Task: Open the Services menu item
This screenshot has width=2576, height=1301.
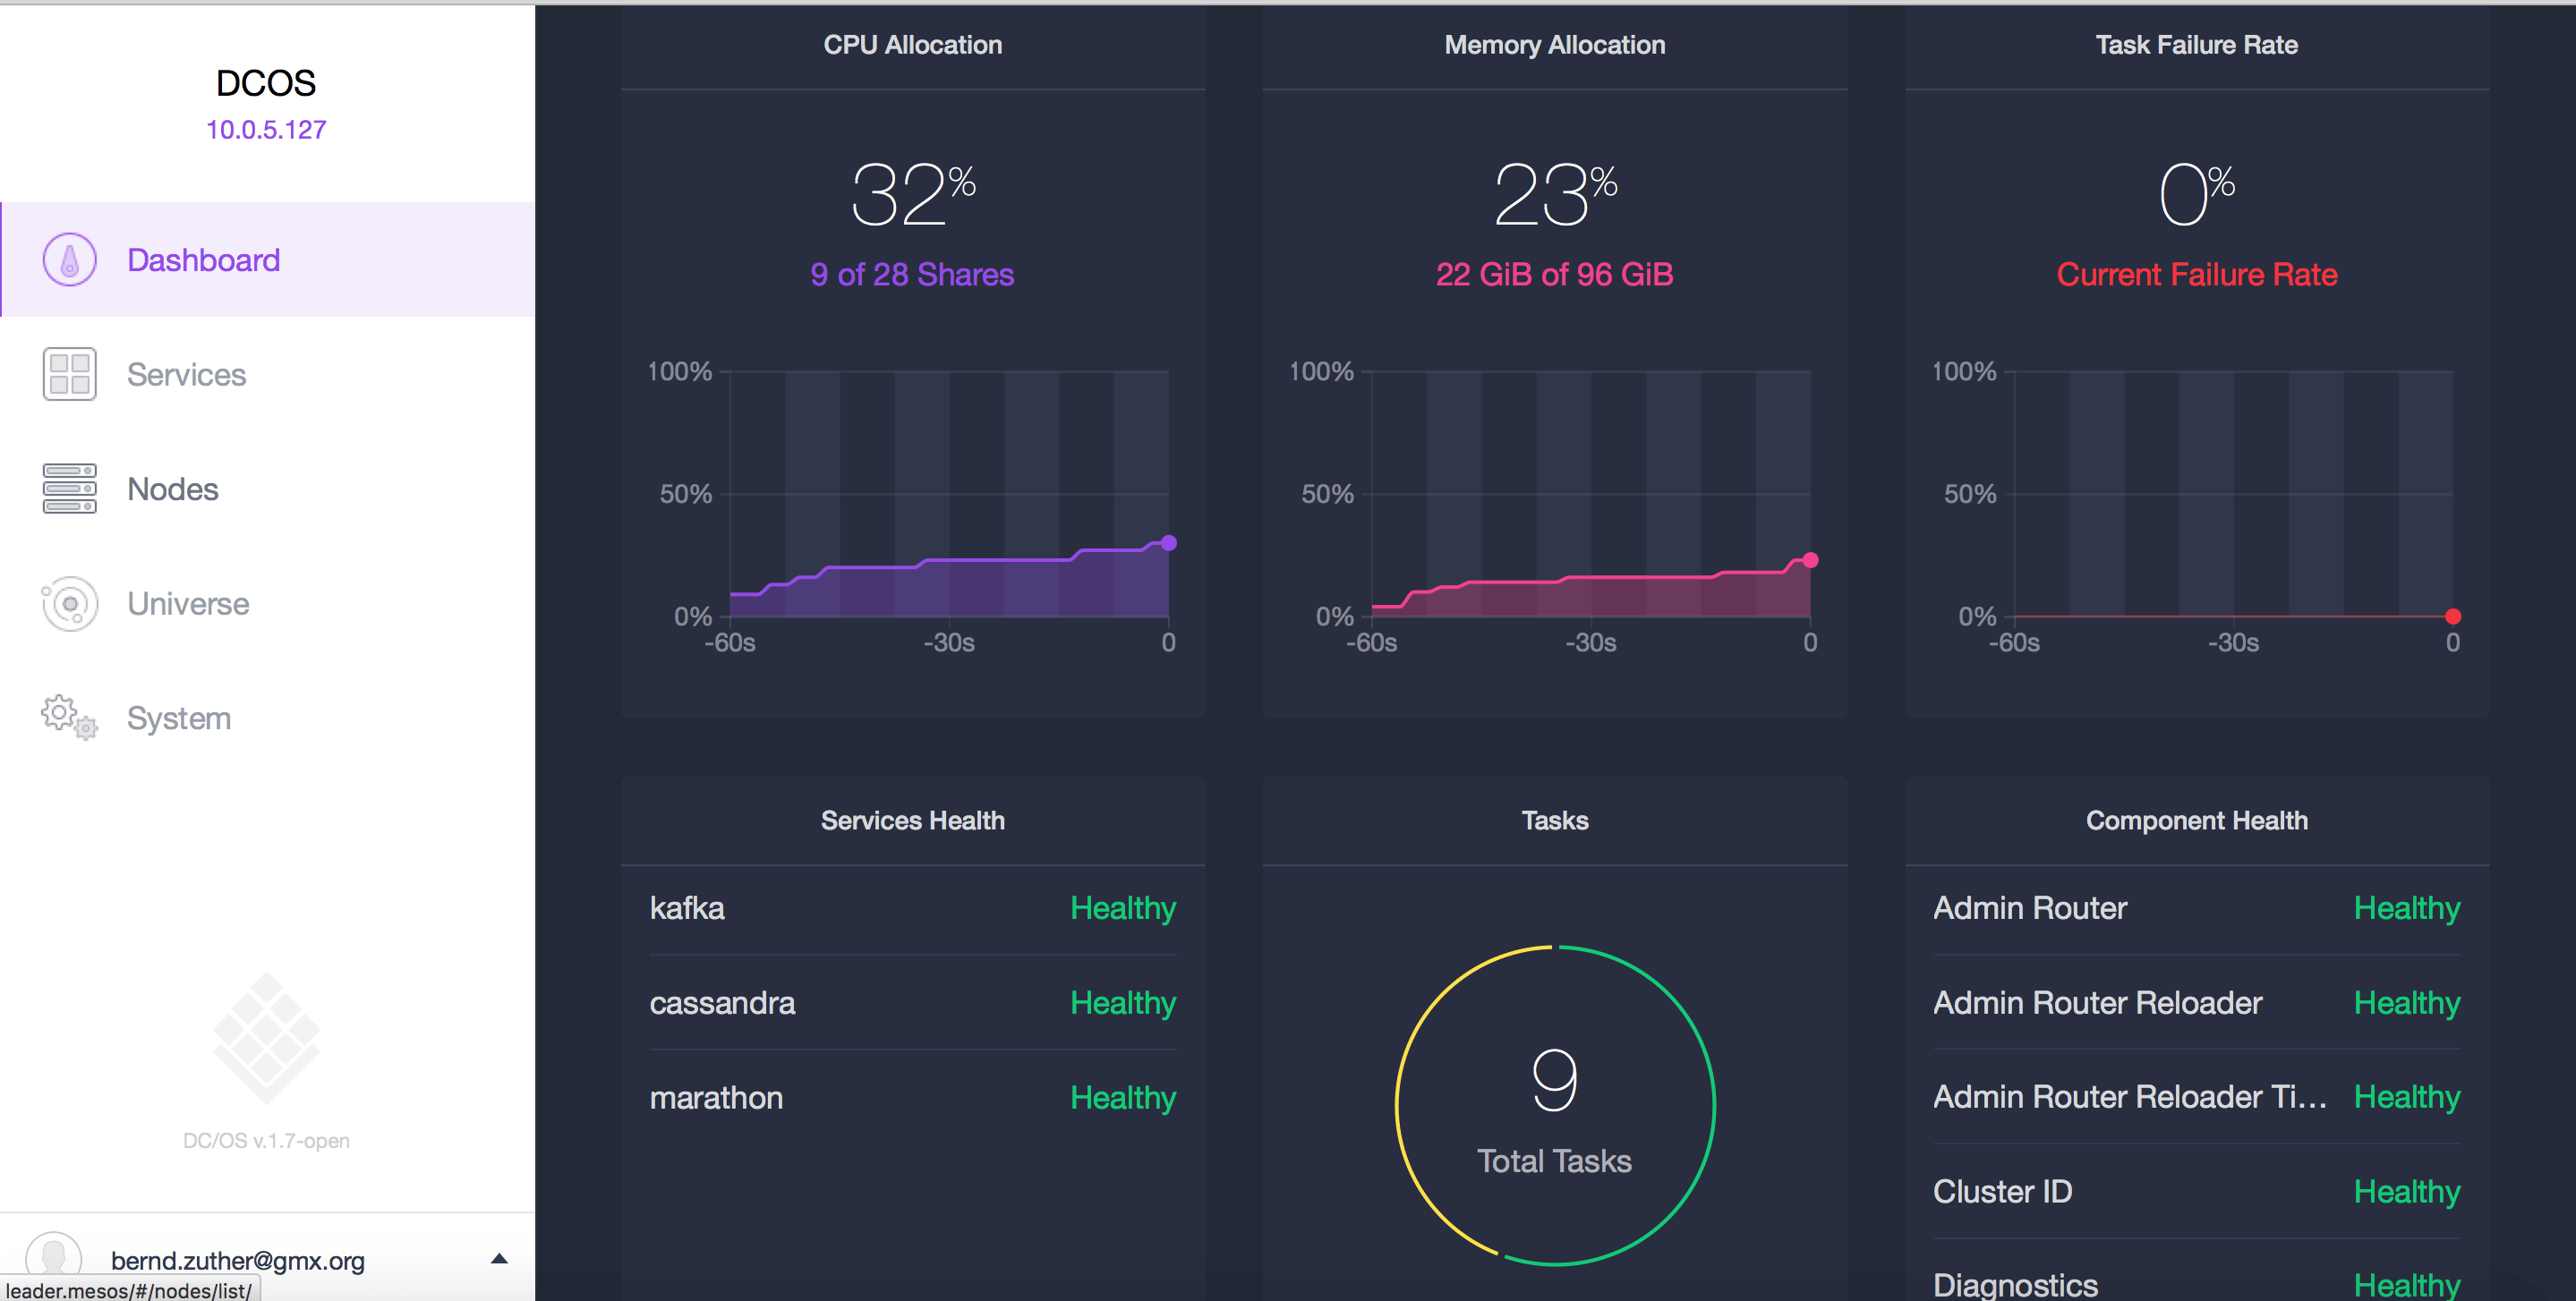Action: (186, 375)
